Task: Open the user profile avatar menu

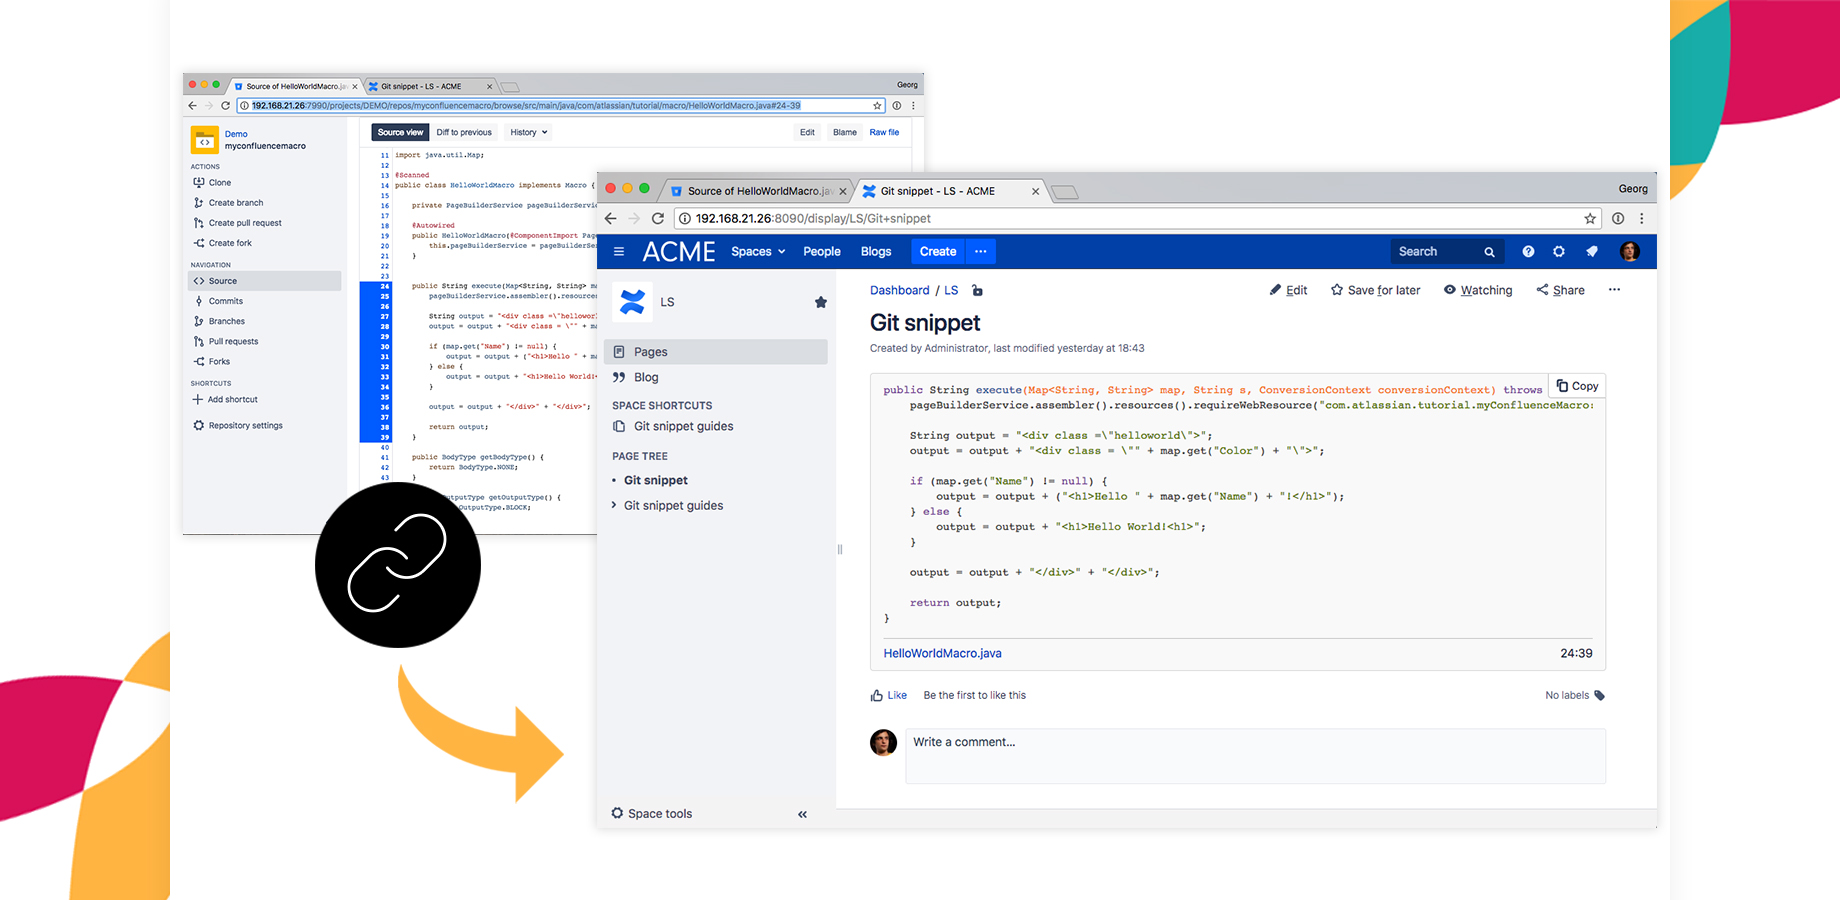Action: [1630, 251]
